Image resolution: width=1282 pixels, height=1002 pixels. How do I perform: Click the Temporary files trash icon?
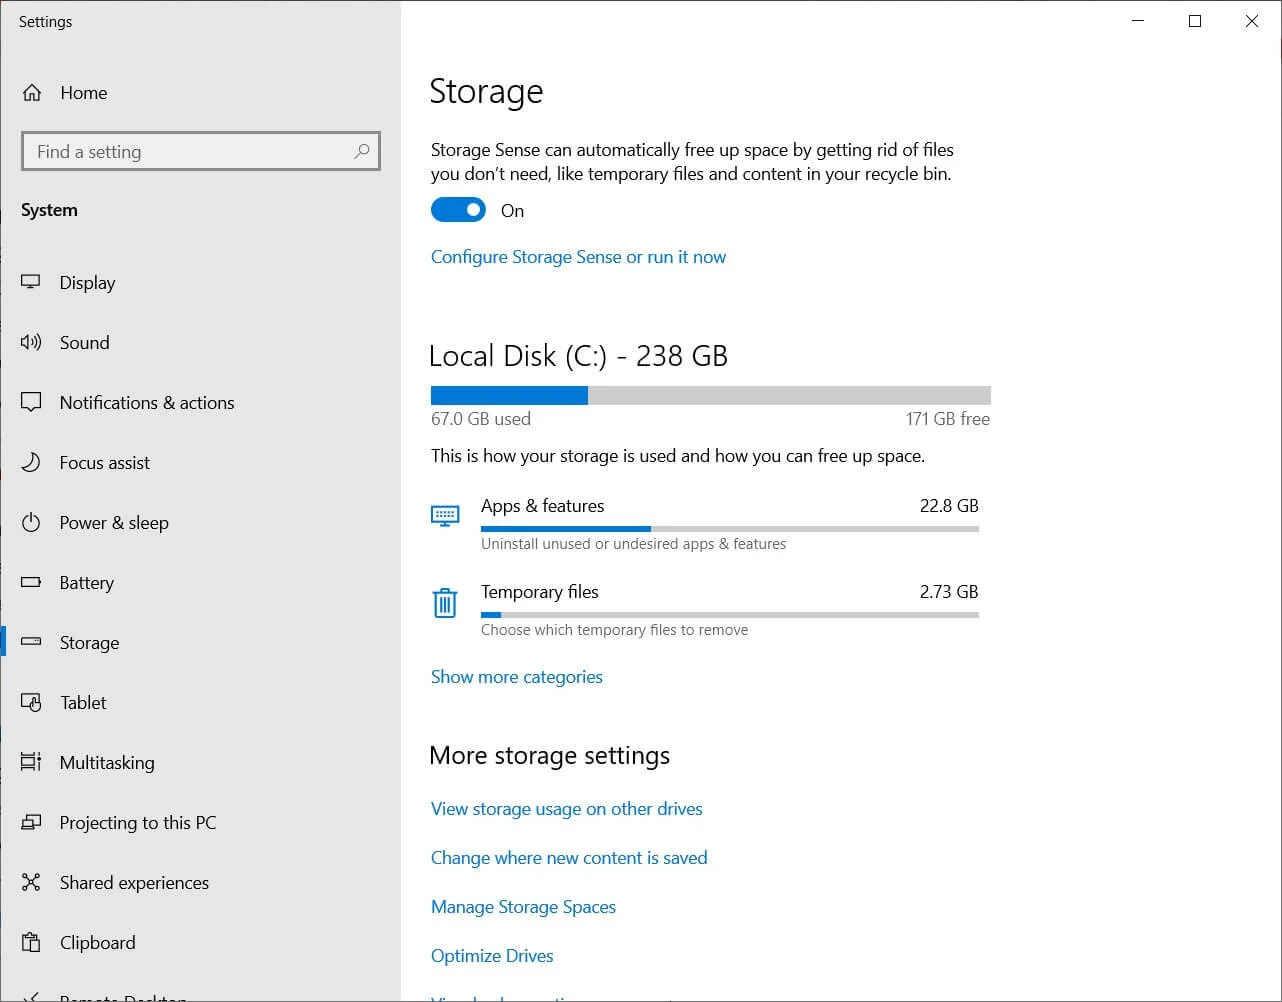[445, 603]
